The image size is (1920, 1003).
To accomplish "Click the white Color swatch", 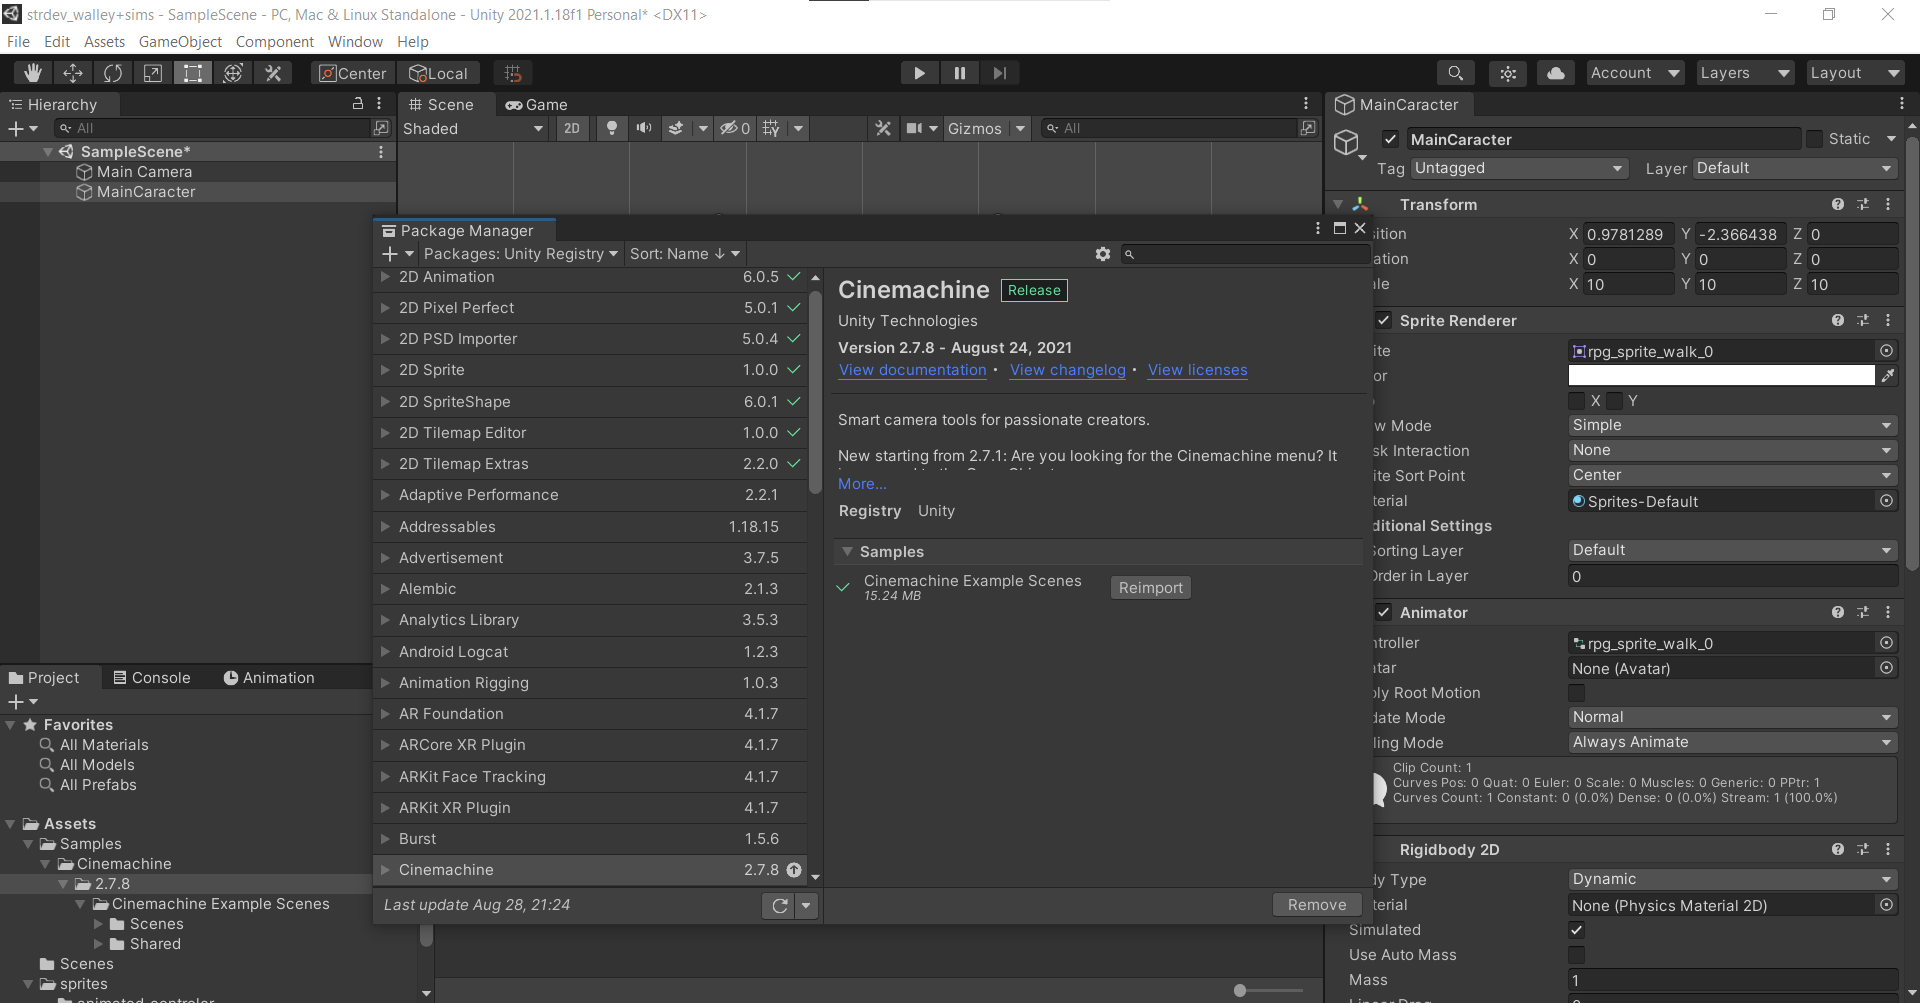I will [x=1721, y=375].
